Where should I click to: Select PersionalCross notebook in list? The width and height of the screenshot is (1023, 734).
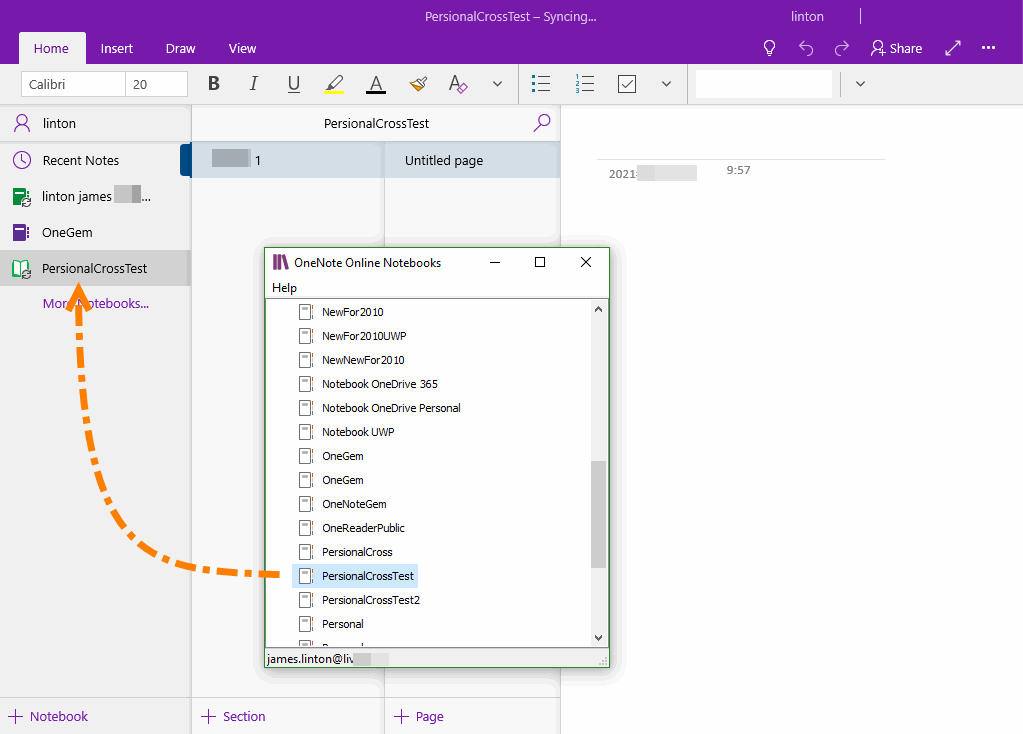(x=357, y=552)
